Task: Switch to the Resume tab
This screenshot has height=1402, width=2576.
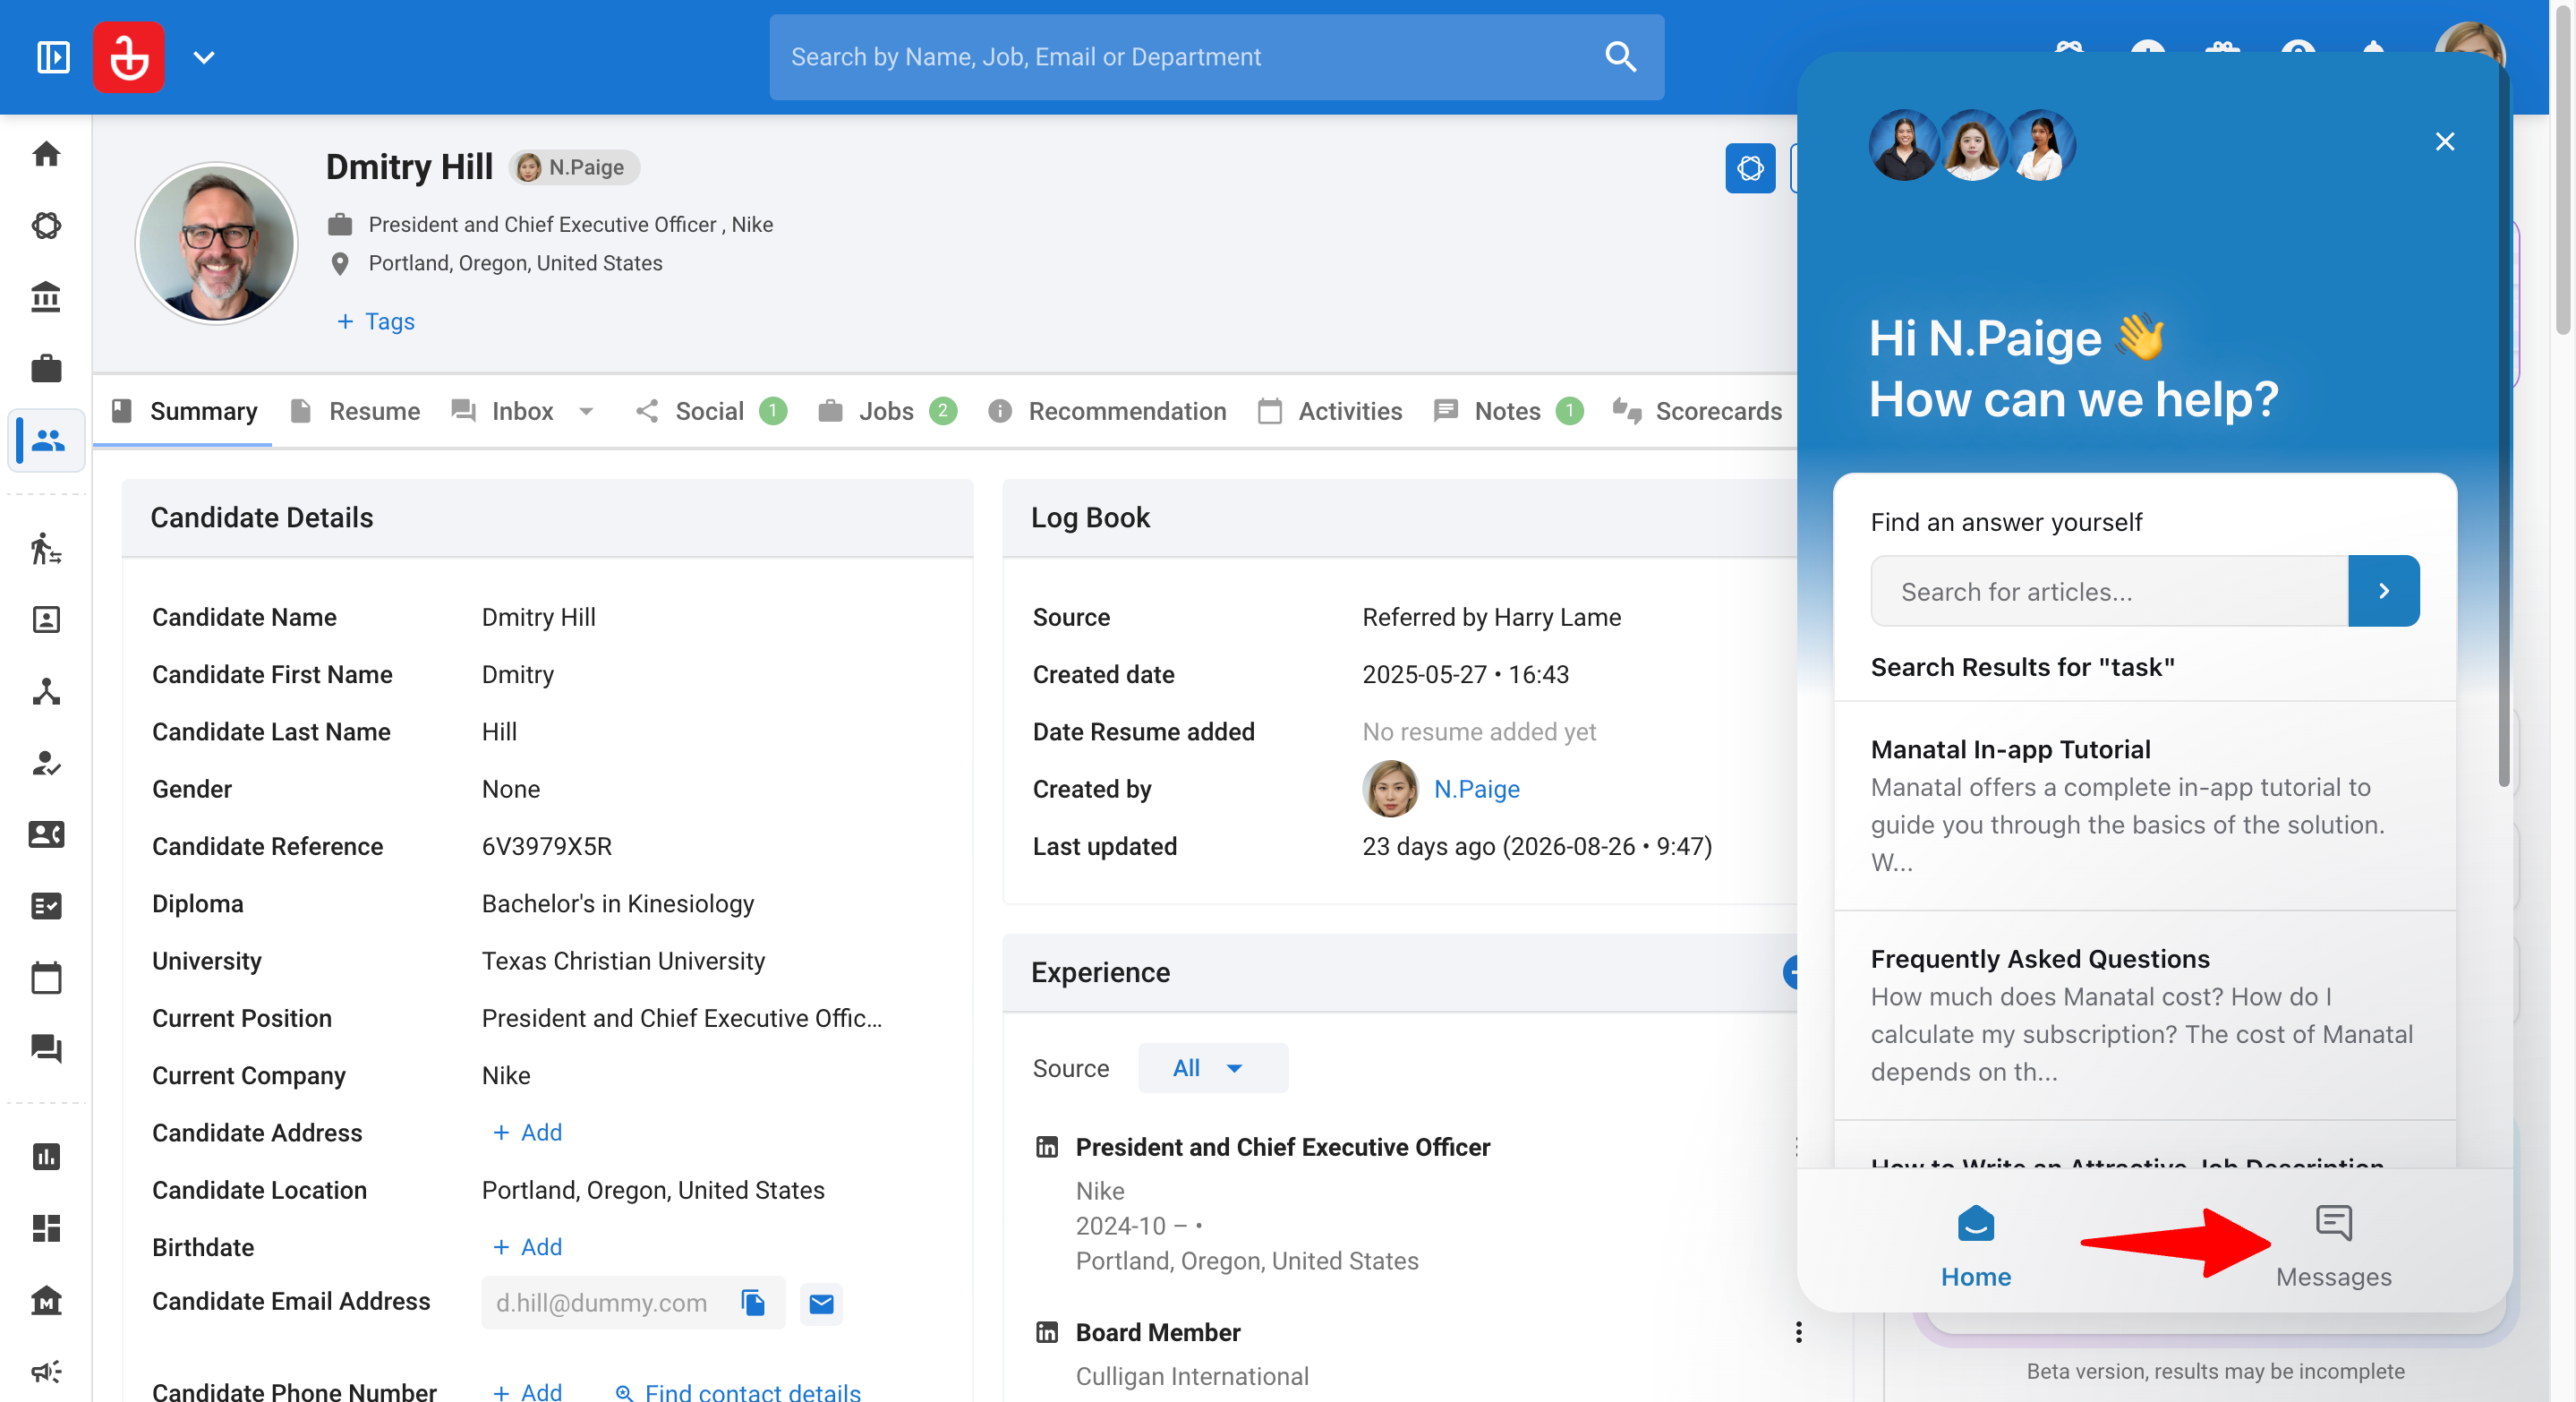Action: 356,411
